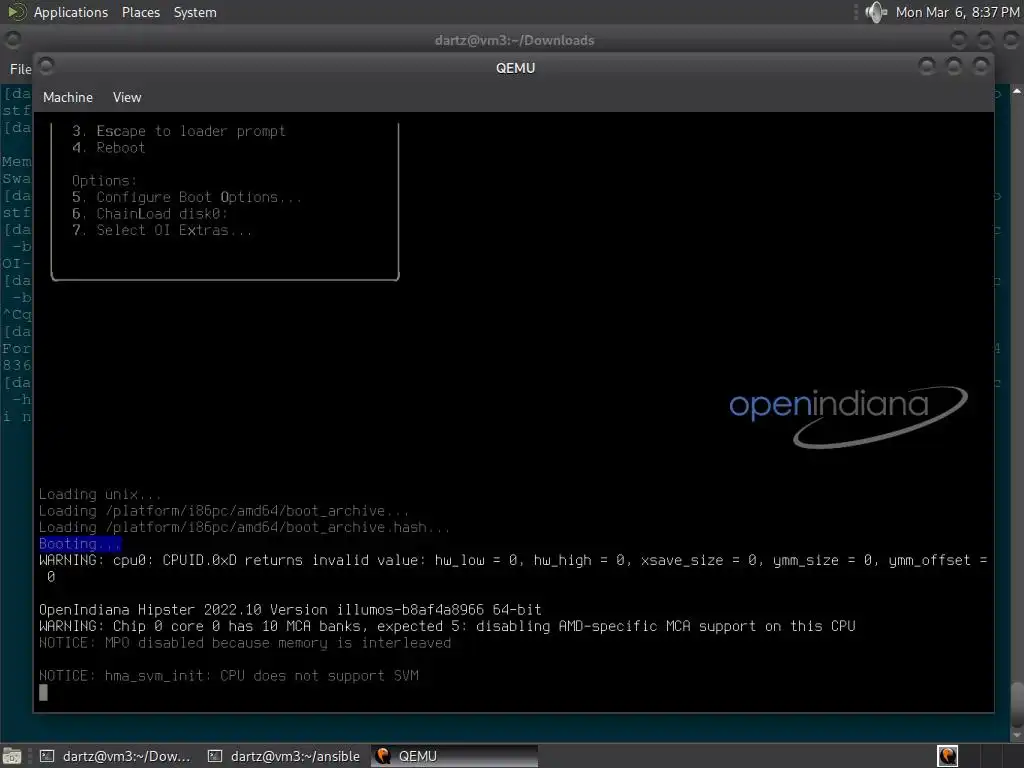Click the QEMU window title text
The height and width of the screenshot is (768, 1024).
pos(515,68)
